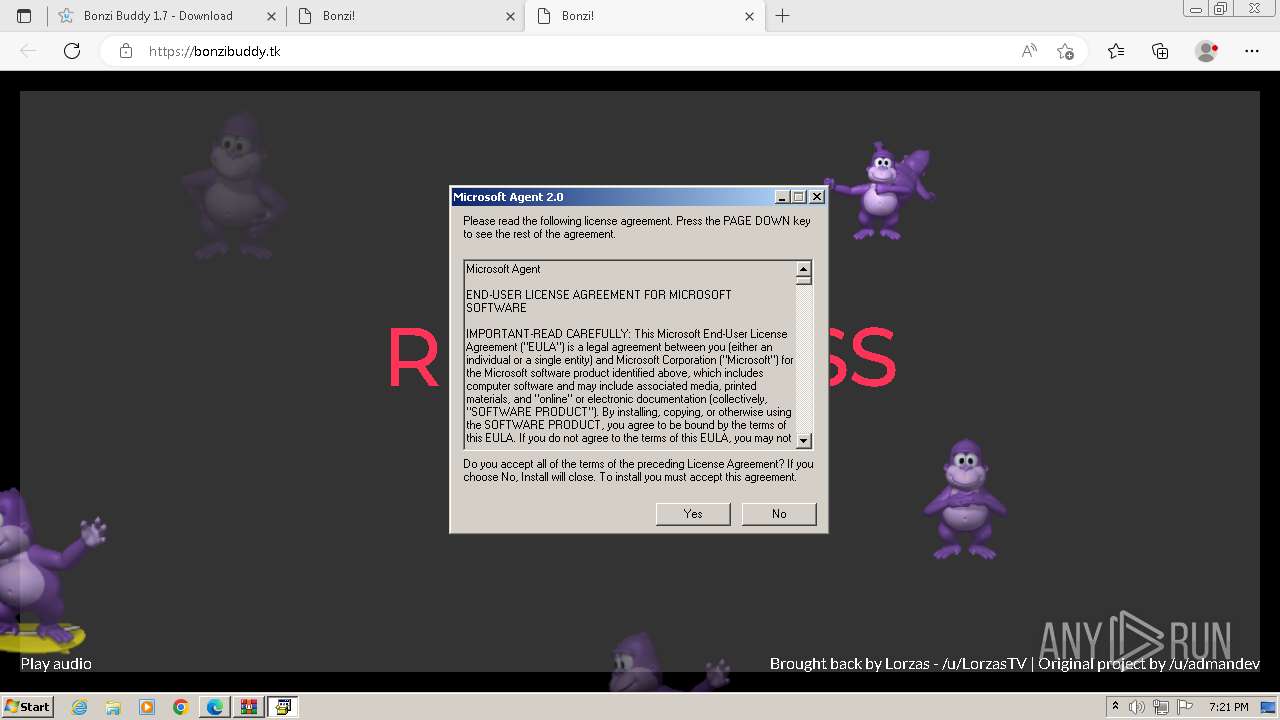Click the surfing Bonzi on yellow board
The image size is (1280, 720).
(x=45, y=570)
